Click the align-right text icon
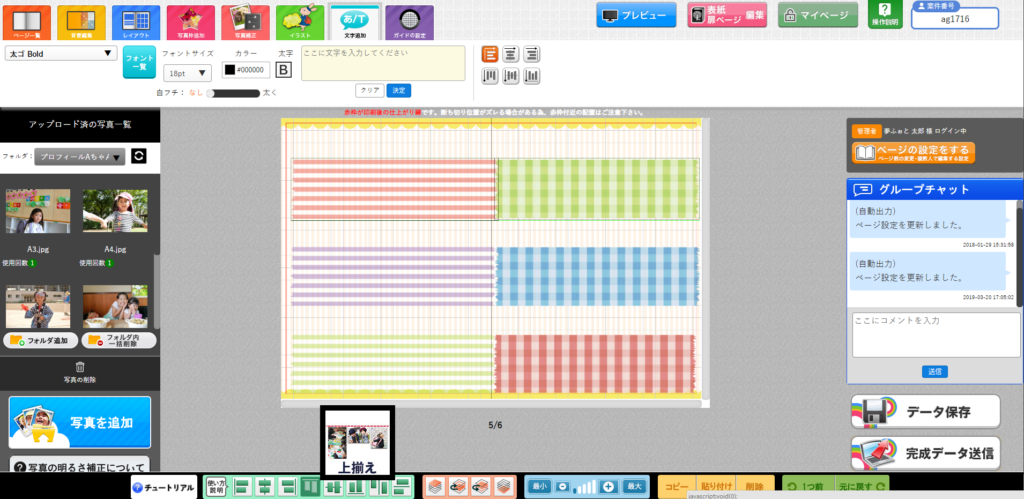1024x499 pixels. tap(532, 54)
